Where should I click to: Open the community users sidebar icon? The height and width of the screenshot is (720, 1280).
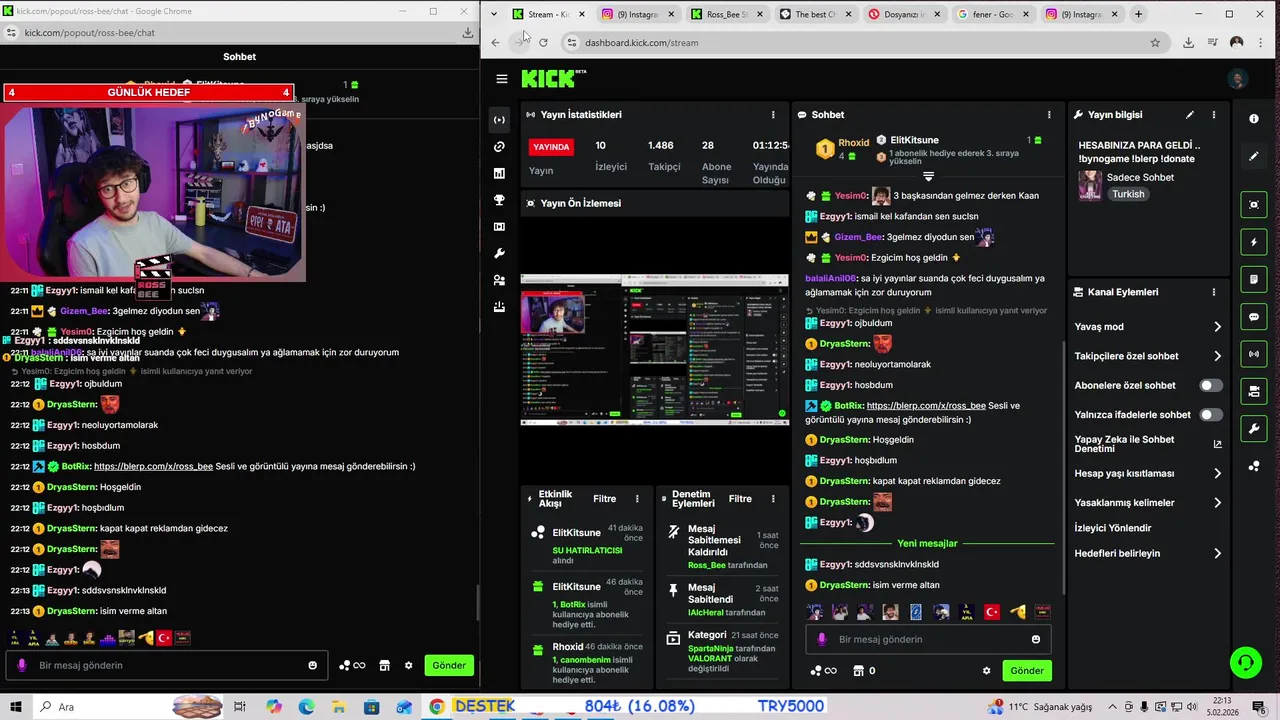click(499, 280)
